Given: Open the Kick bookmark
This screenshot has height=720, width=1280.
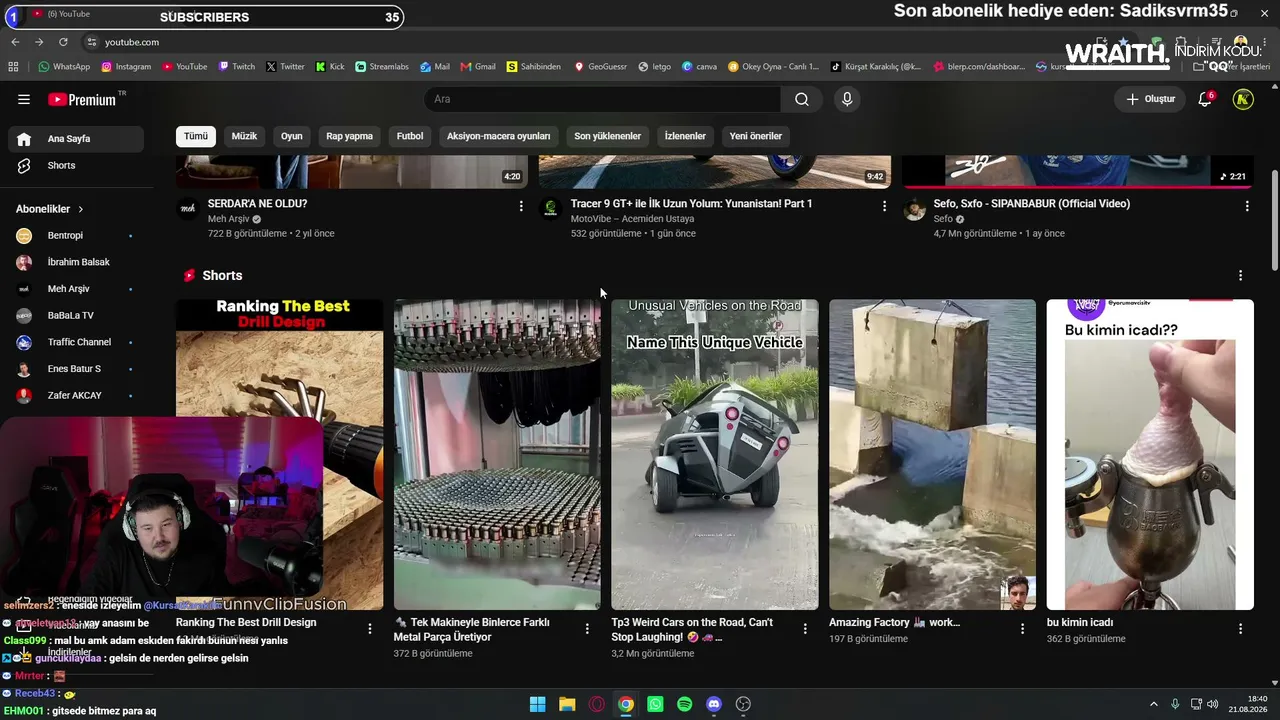Looking at the screenshot, I should coord(330,67).
